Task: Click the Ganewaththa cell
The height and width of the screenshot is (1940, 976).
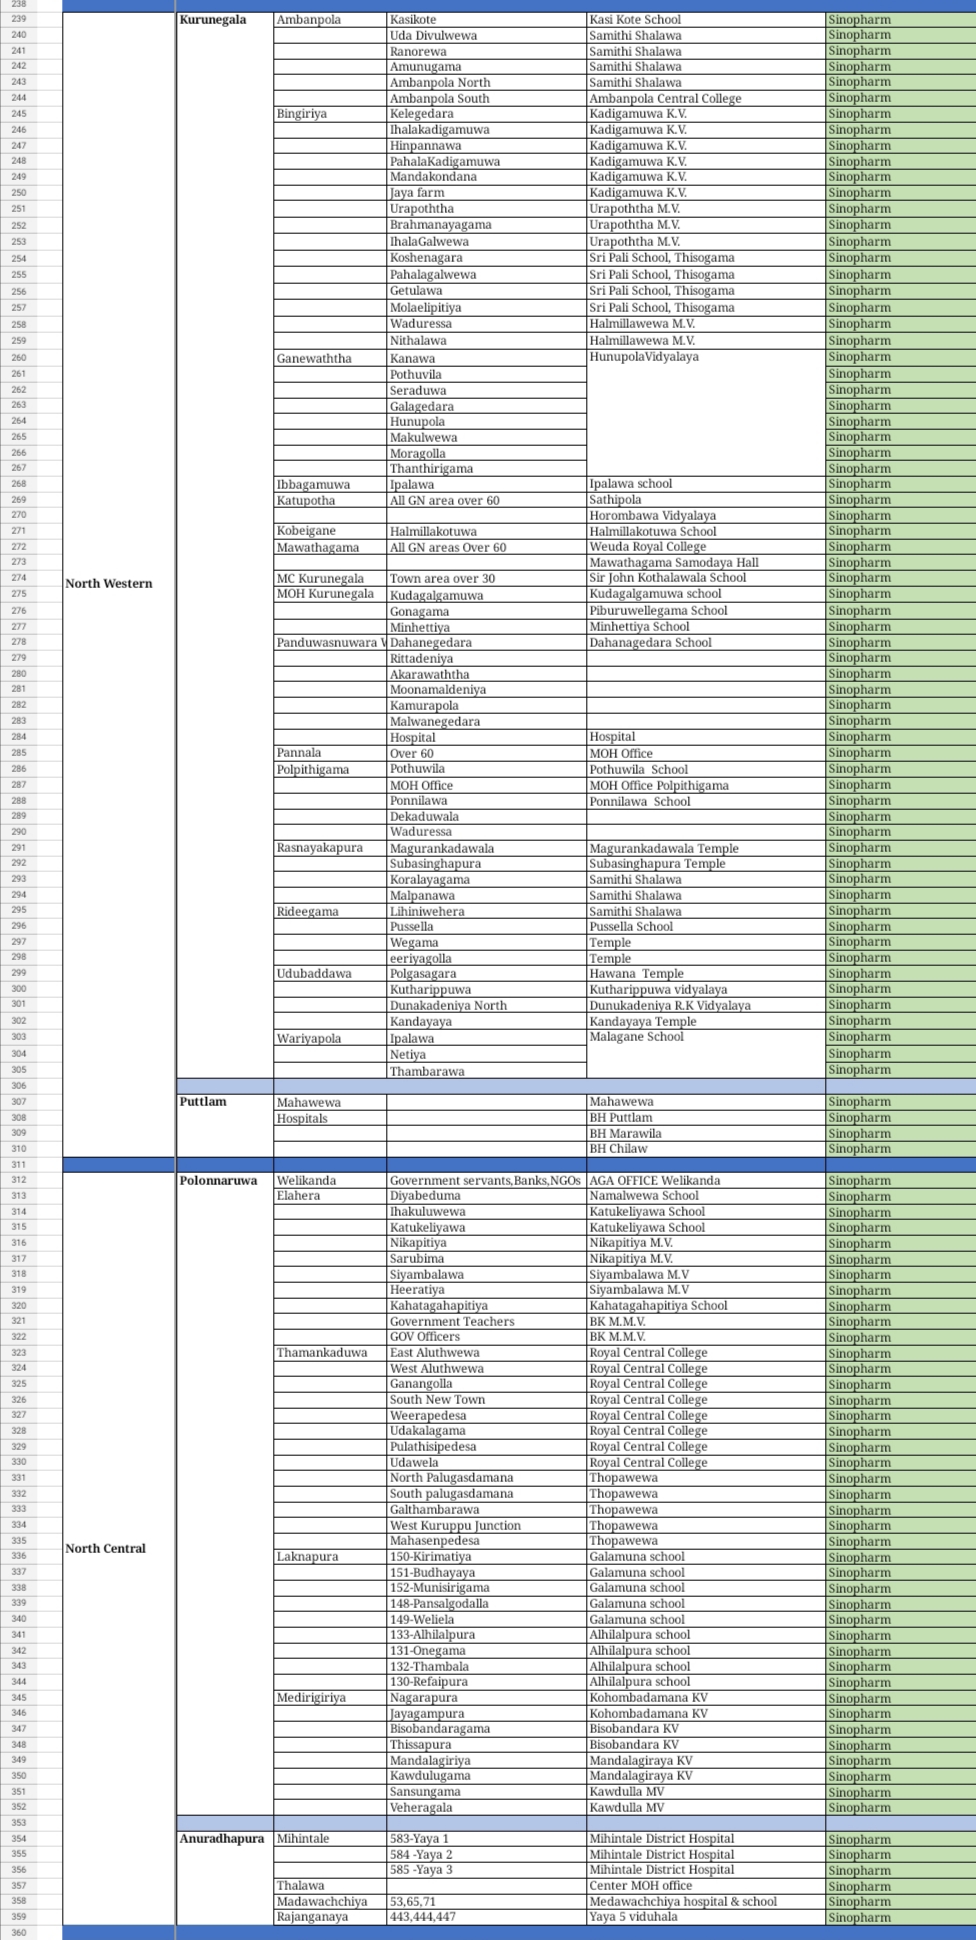Action: point(330,358)
